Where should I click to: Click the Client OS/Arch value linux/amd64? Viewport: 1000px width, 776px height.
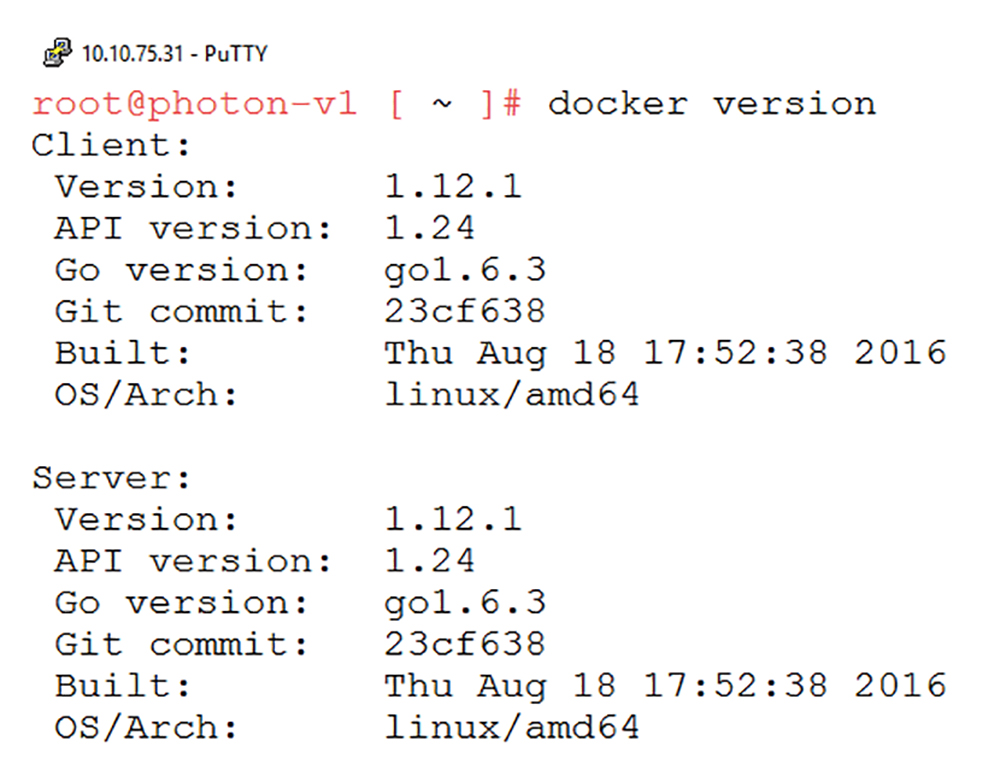pyautogui.click(x=511, y=394)
